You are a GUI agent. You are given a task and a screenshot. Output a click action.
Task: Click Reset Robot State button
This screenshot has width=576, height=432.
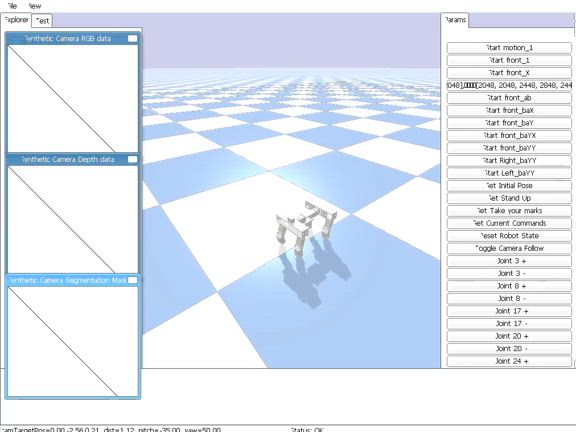point(509,235)
